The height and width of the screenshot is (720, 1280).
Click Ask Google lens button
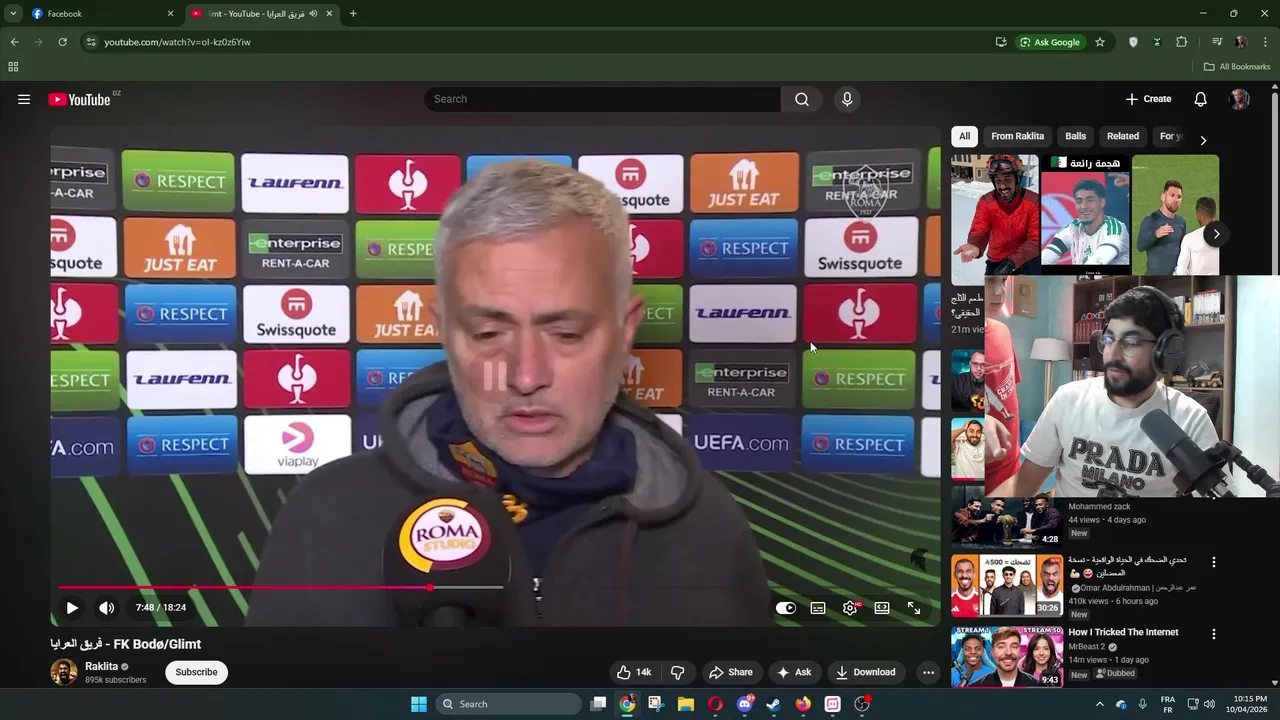[1050, 42]
